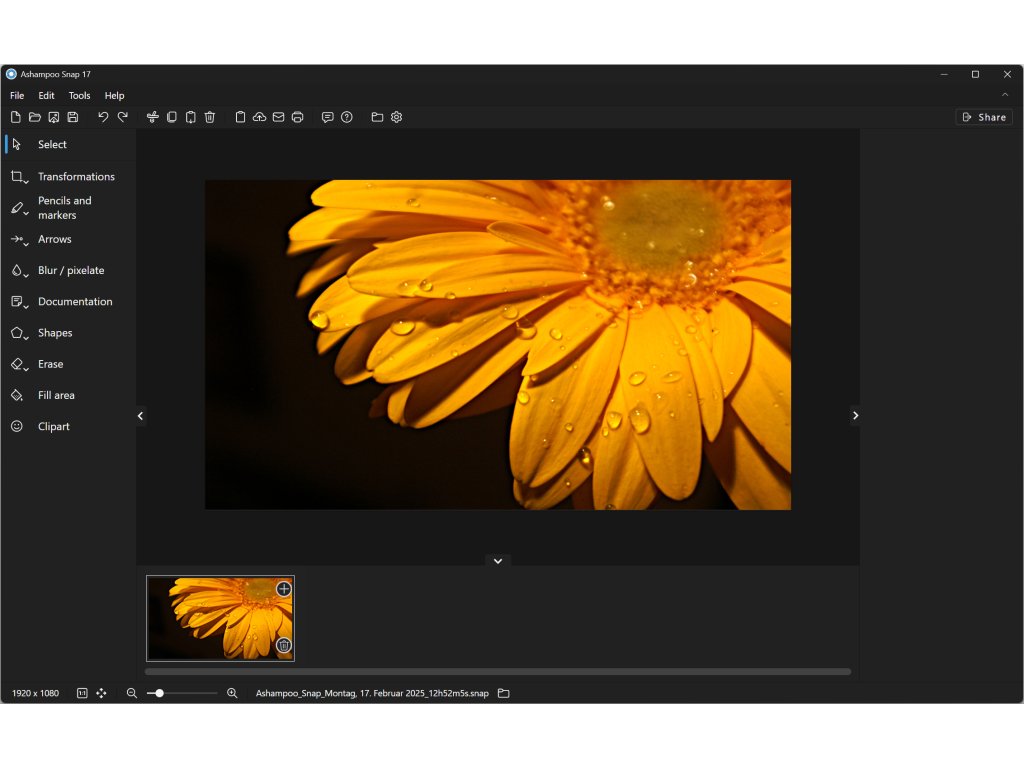The width and height of the screenshot is (1024, 768).
Task: Open help question mark icon
Action: point(347,117)
